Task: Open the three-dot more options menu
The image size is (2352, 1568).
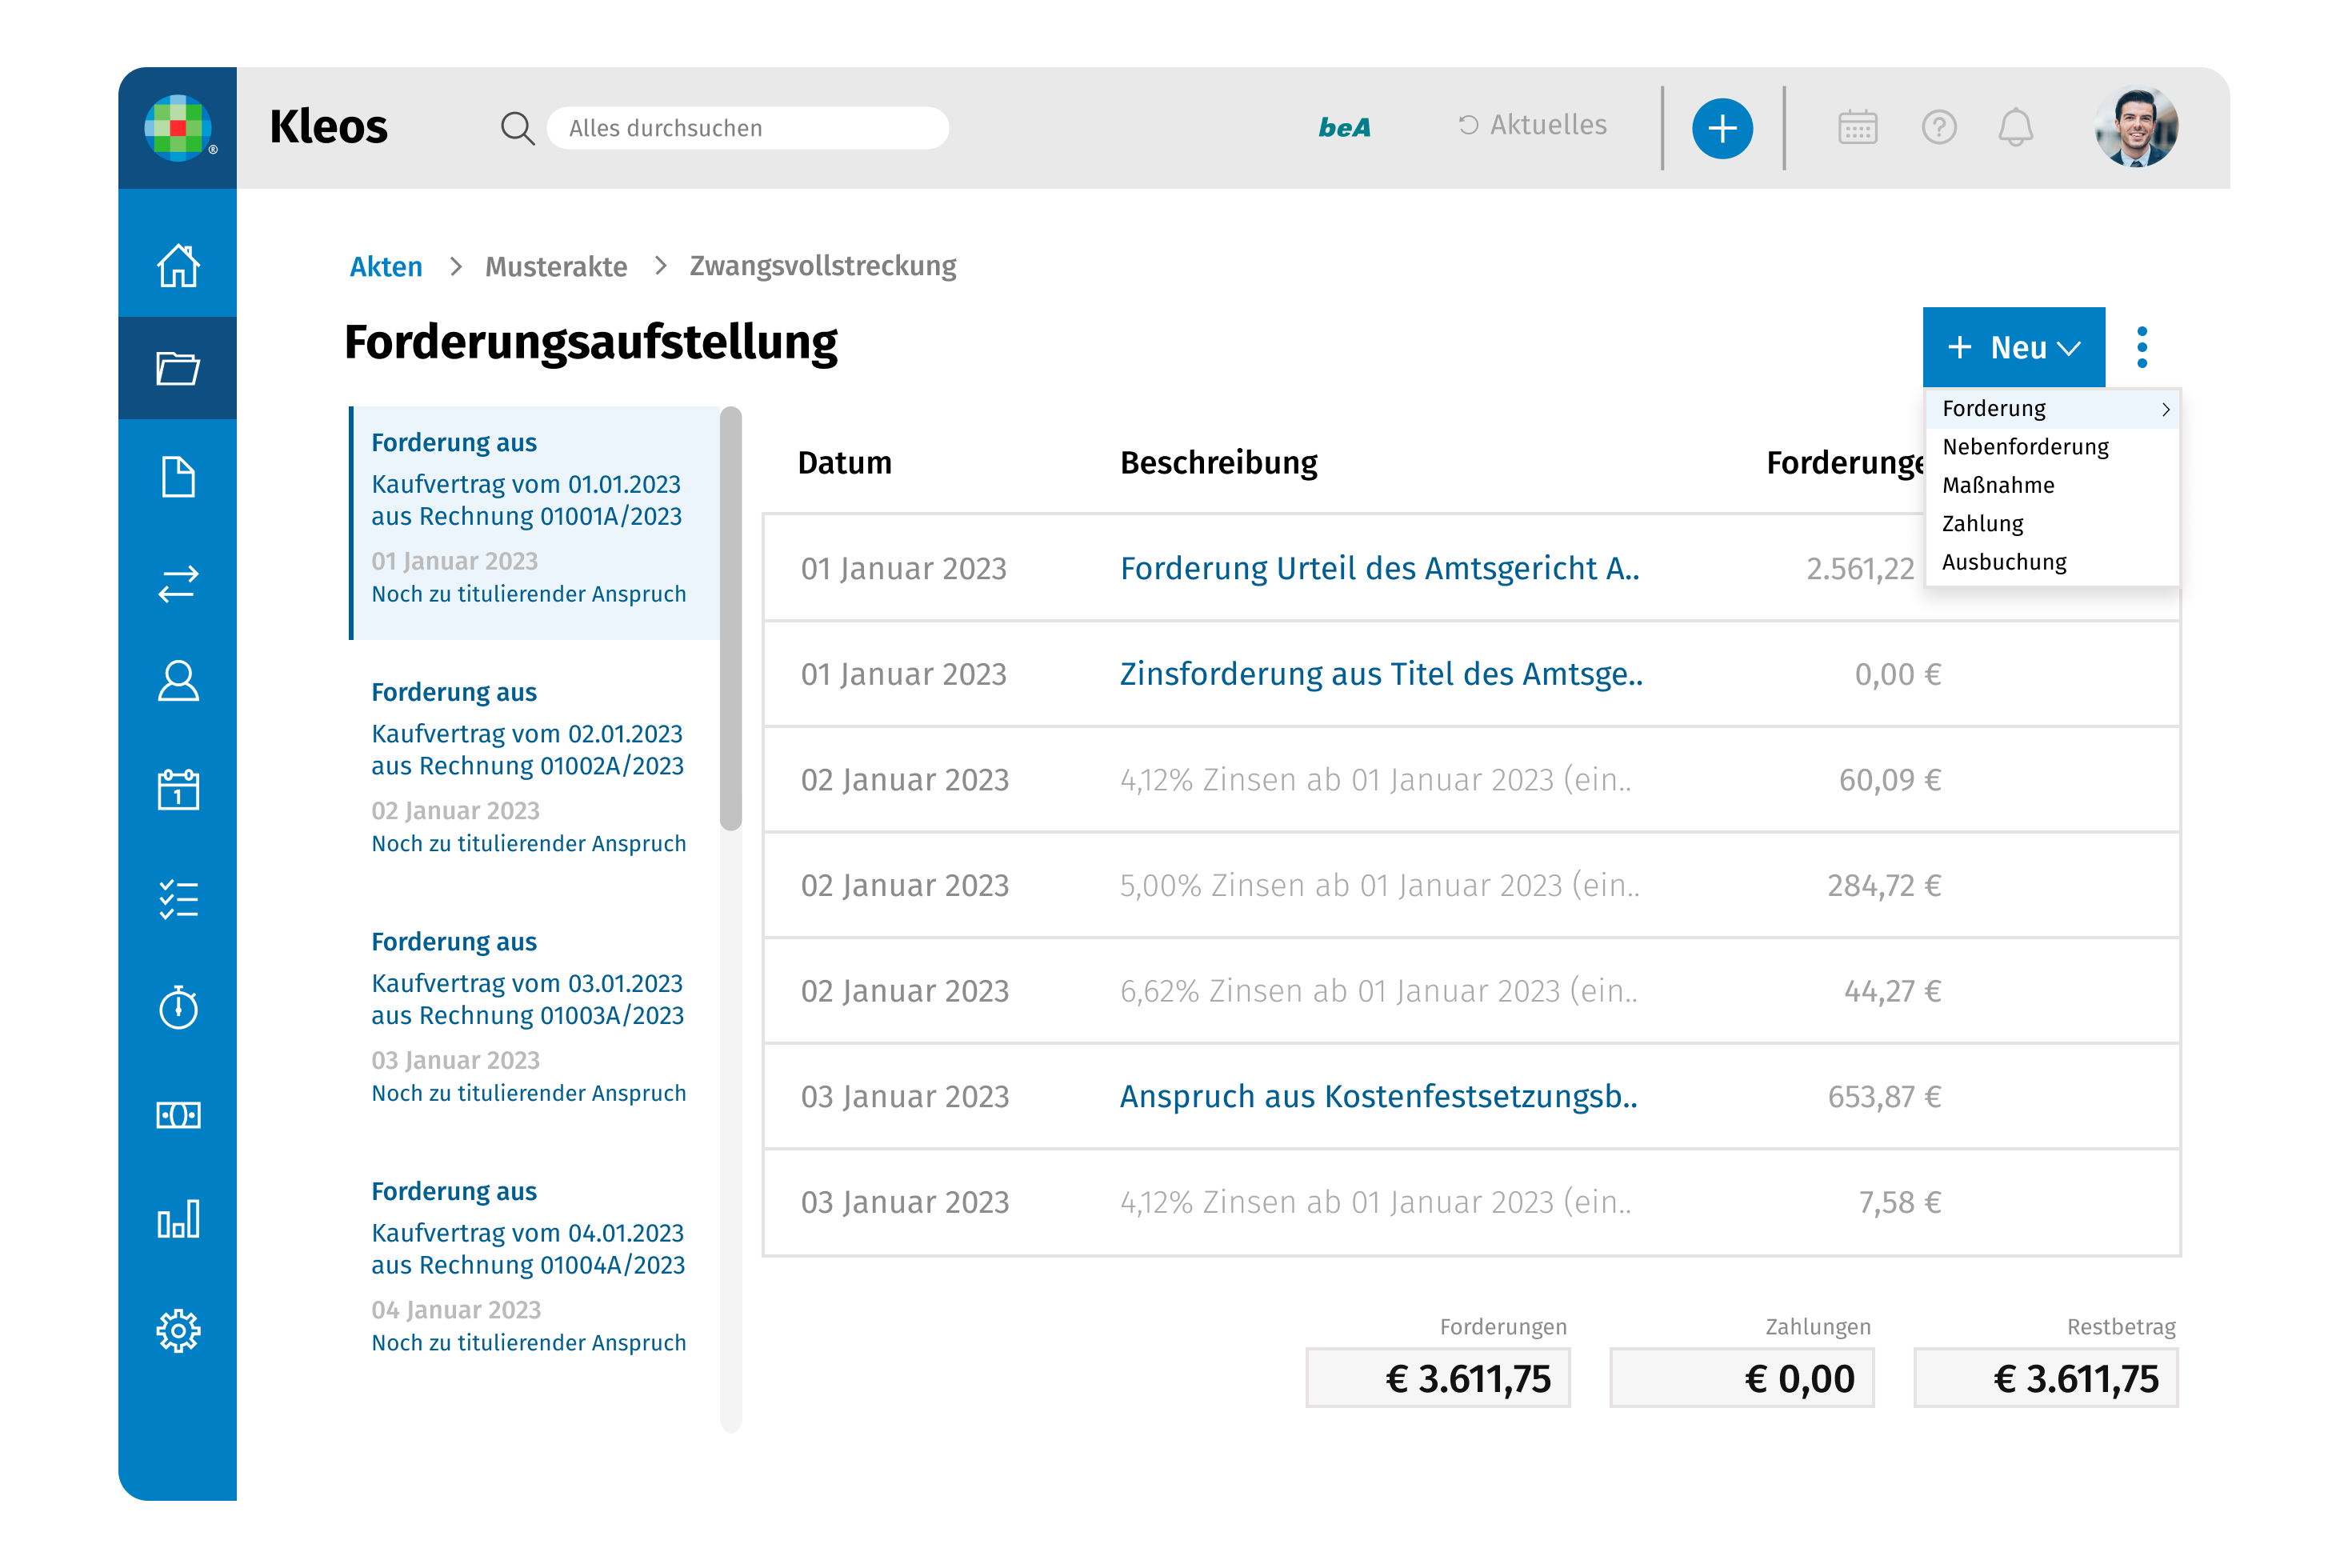Action: (2142, 347)
